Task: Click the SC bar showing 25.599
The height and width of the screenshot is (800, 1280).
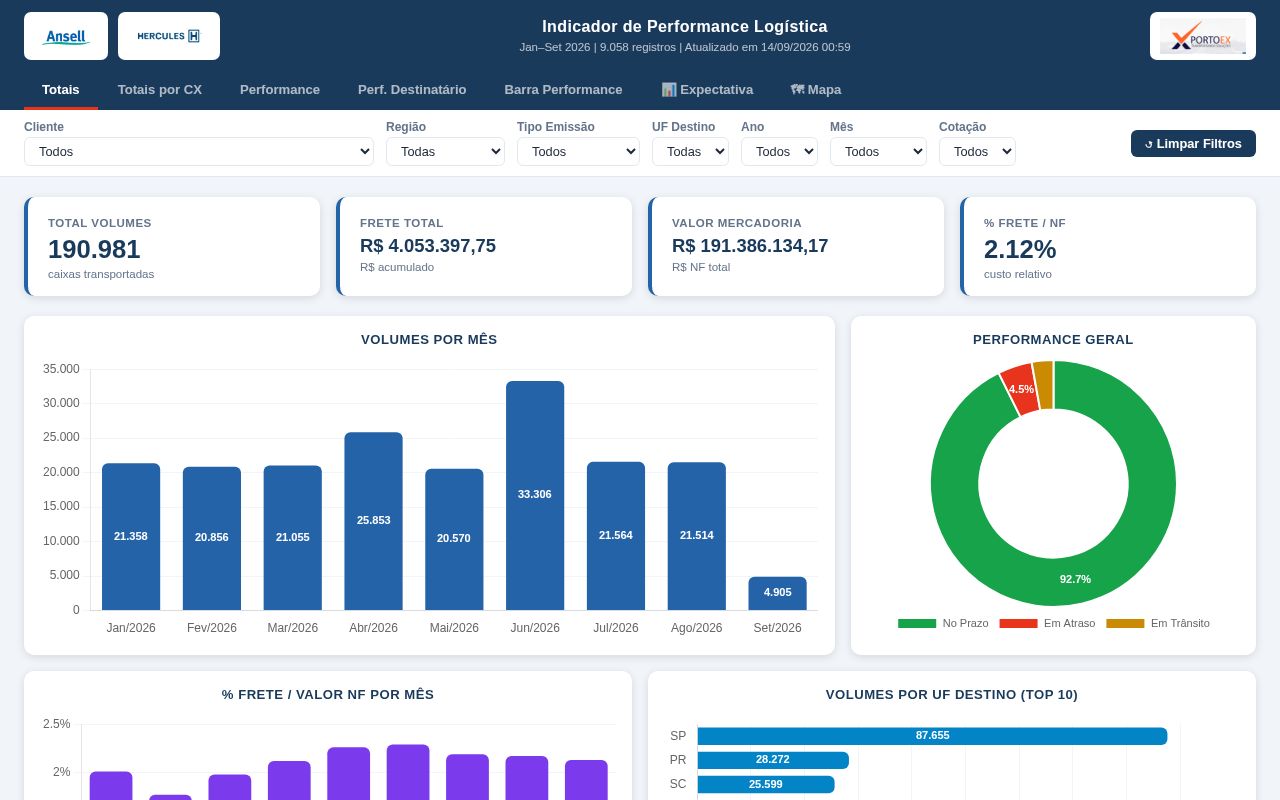Action: [x=766, y=784]
